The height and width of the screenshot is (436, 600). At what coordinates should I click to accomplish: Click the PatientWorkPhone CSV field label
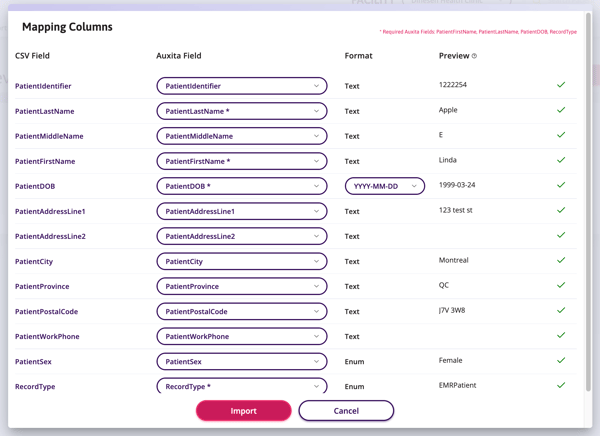(47, 336)
